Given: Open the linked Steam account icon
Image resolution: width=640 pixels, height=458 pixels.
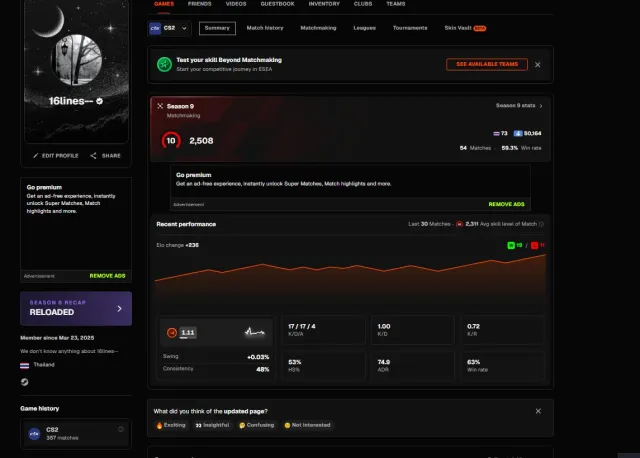Looking at the screenshot, I should click(24, 382).
